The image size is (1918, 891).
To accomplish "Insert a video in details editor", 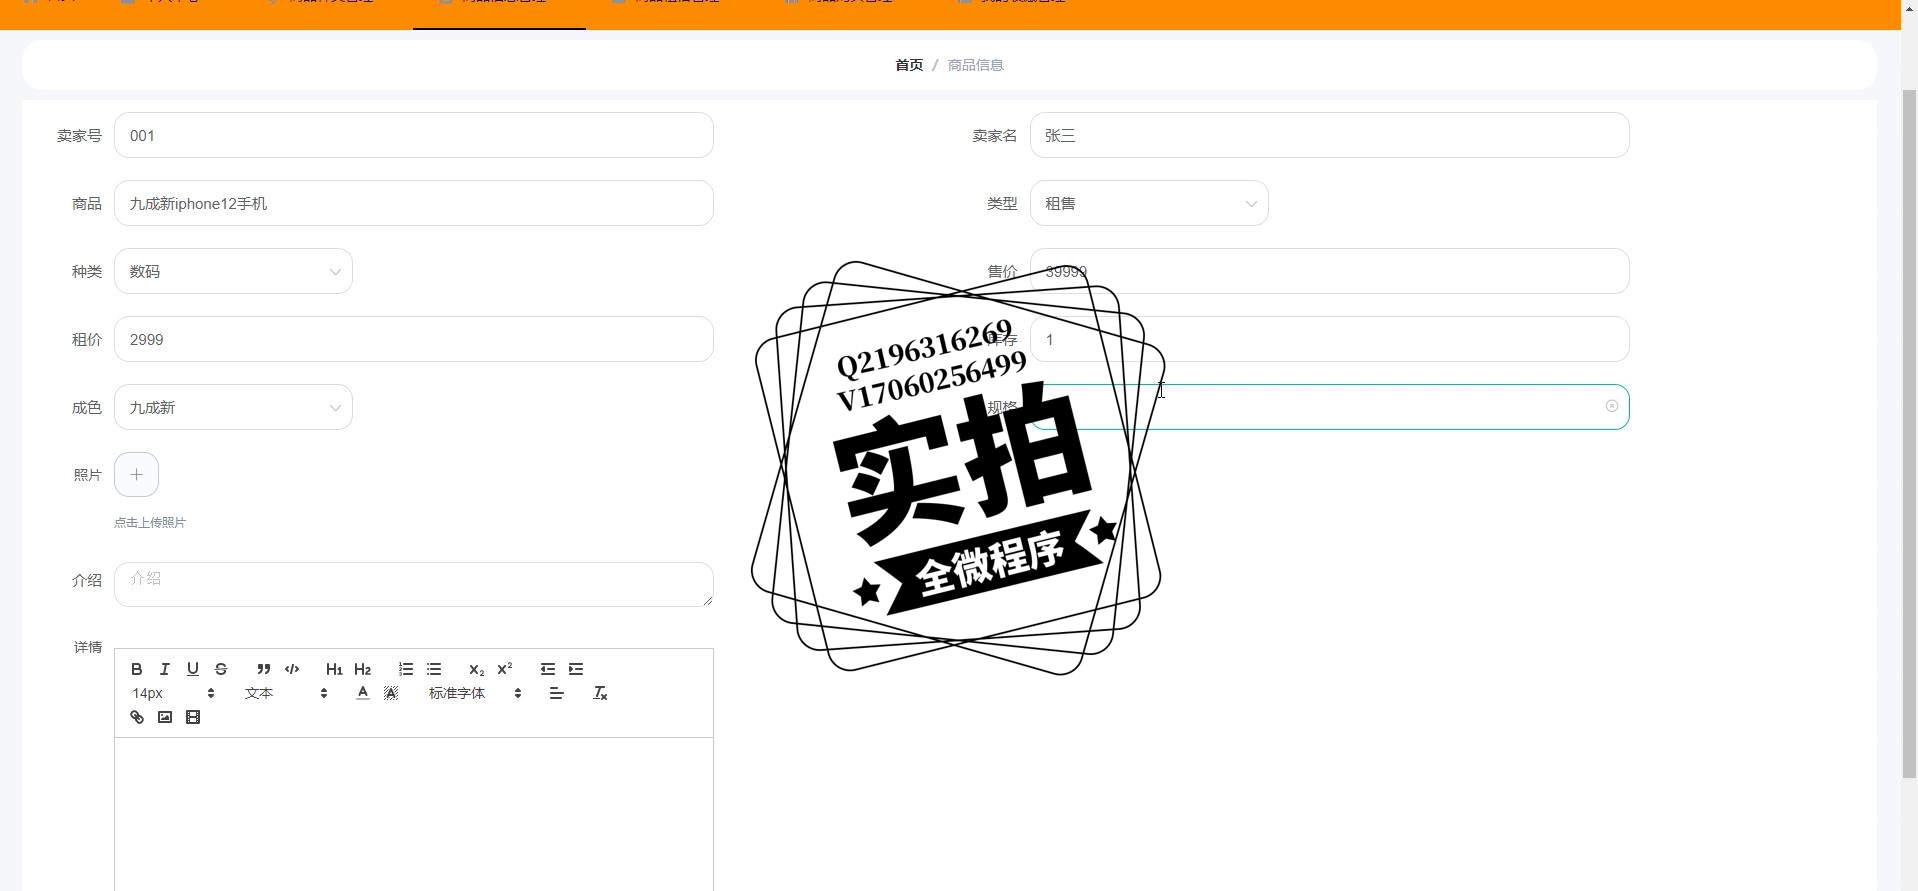I will [193, 717].
